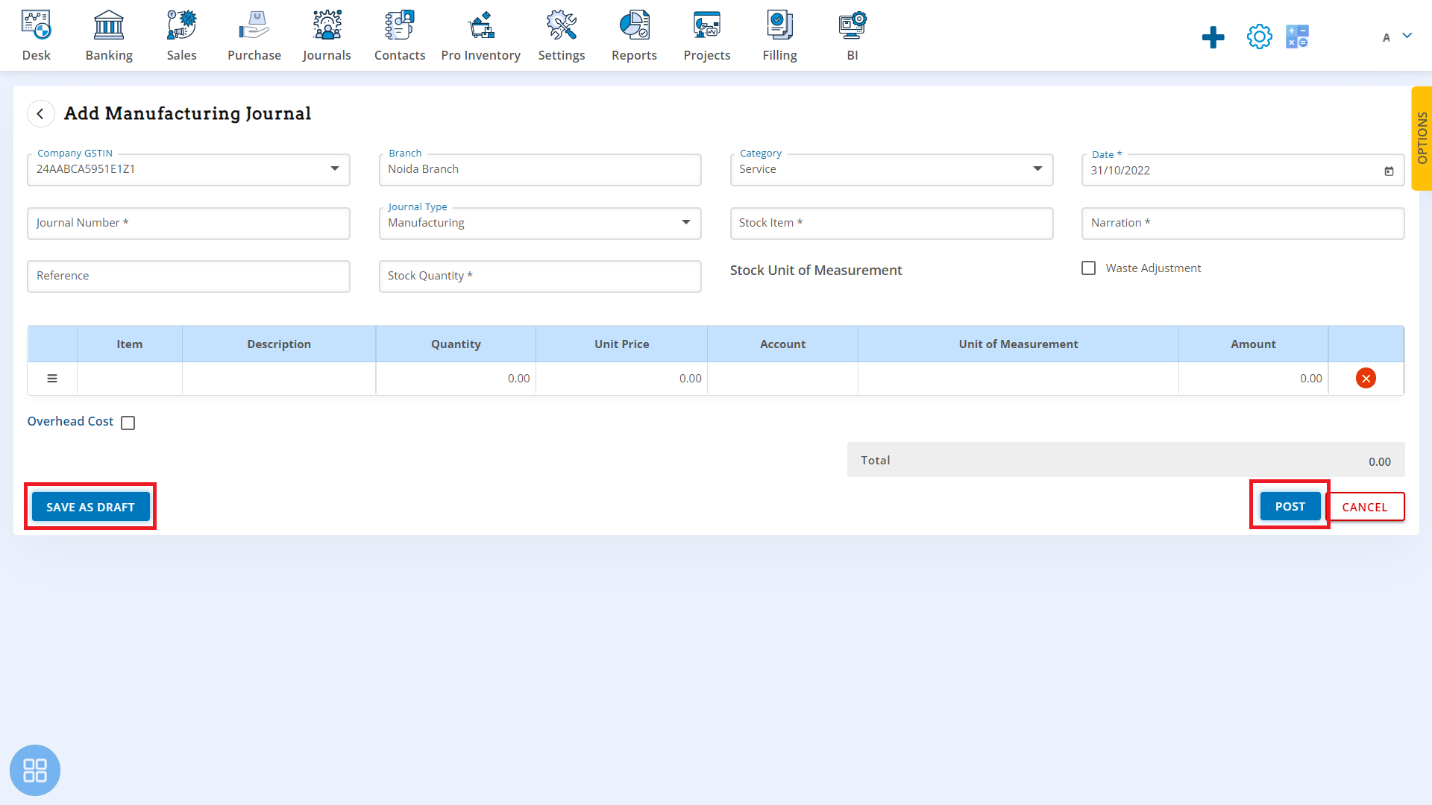Go back using the arrow beside the title
This screenshot has height=805, width=1432.
[x=40, y=114]
